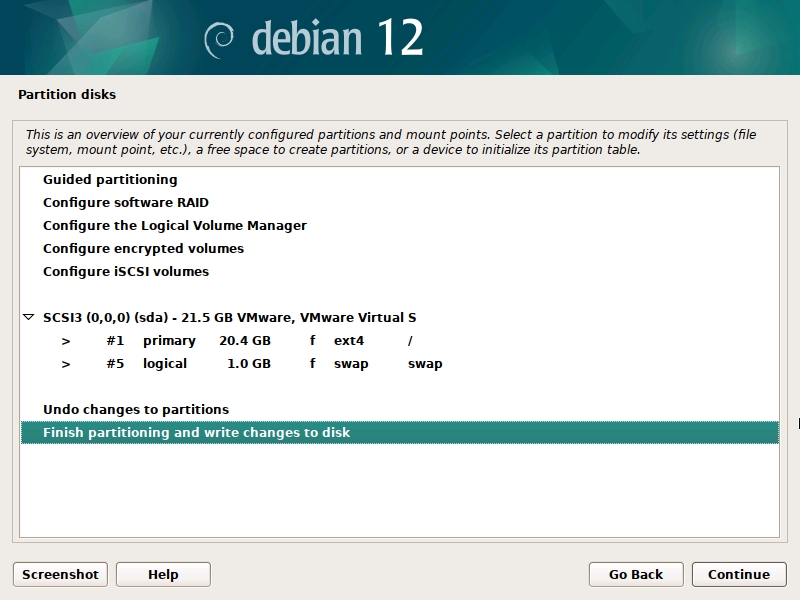800x600 pixels.
Task: Click the format flag 'f' on ext4 partition
Action: pos(312,341)
